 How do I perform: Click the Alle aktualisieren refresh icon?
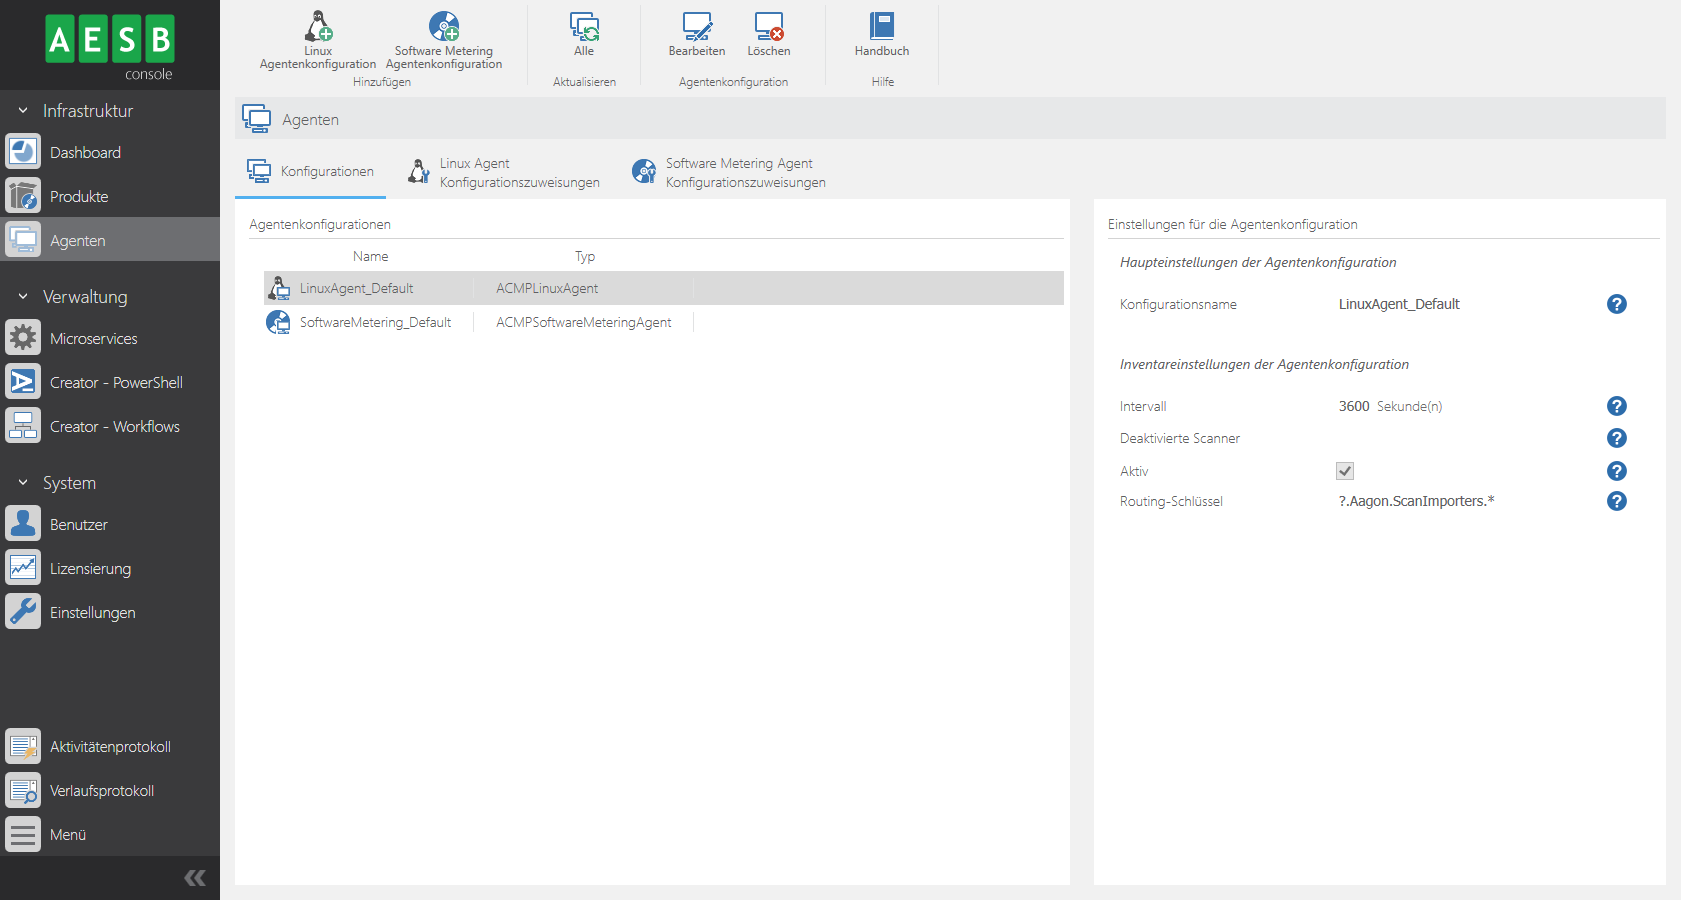click(583, 40)
